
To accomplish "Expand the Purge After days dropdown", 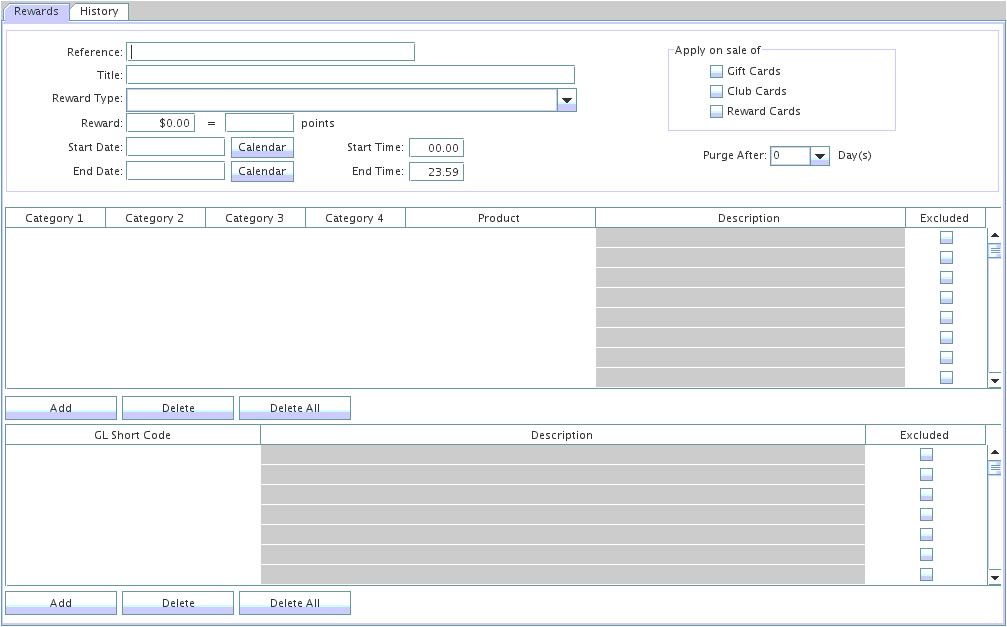I will [819, 156].
